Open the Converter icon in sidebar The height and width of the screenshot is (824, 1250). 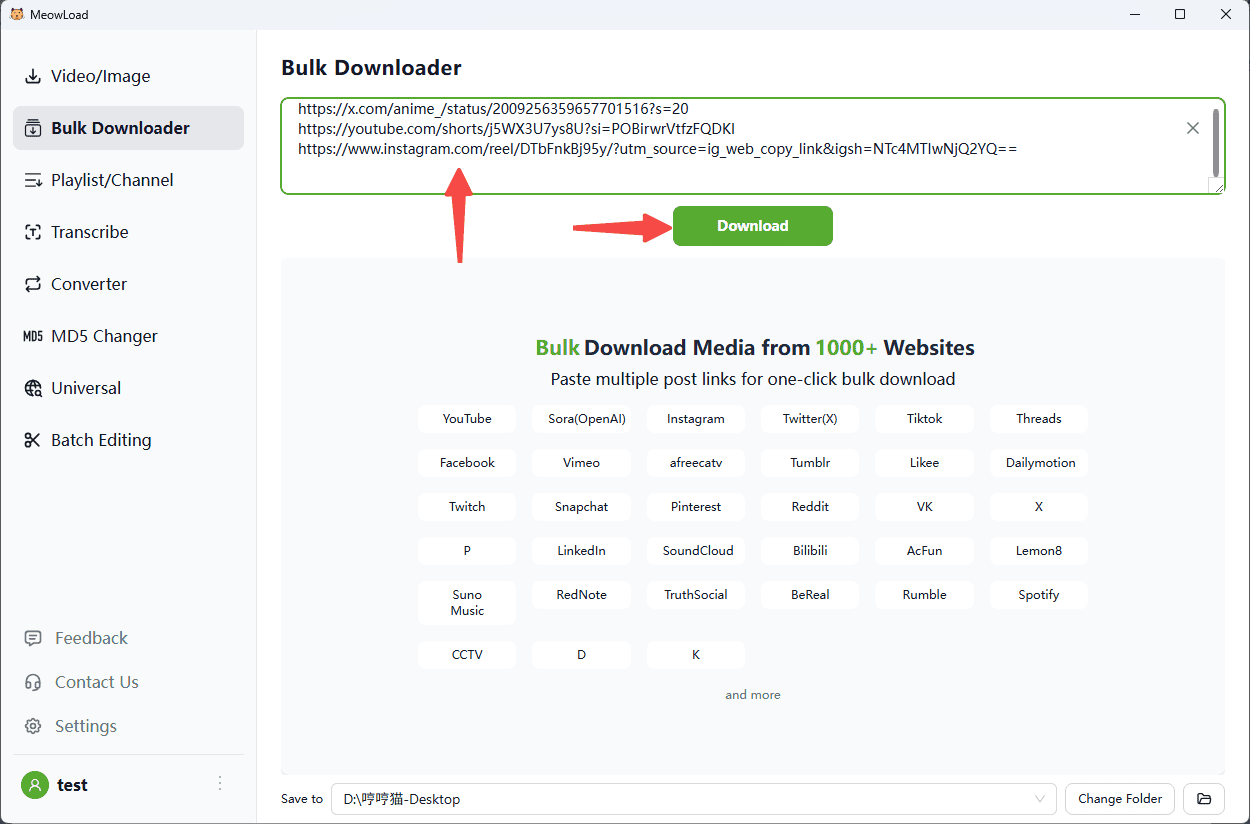click(x=33, y=284)
